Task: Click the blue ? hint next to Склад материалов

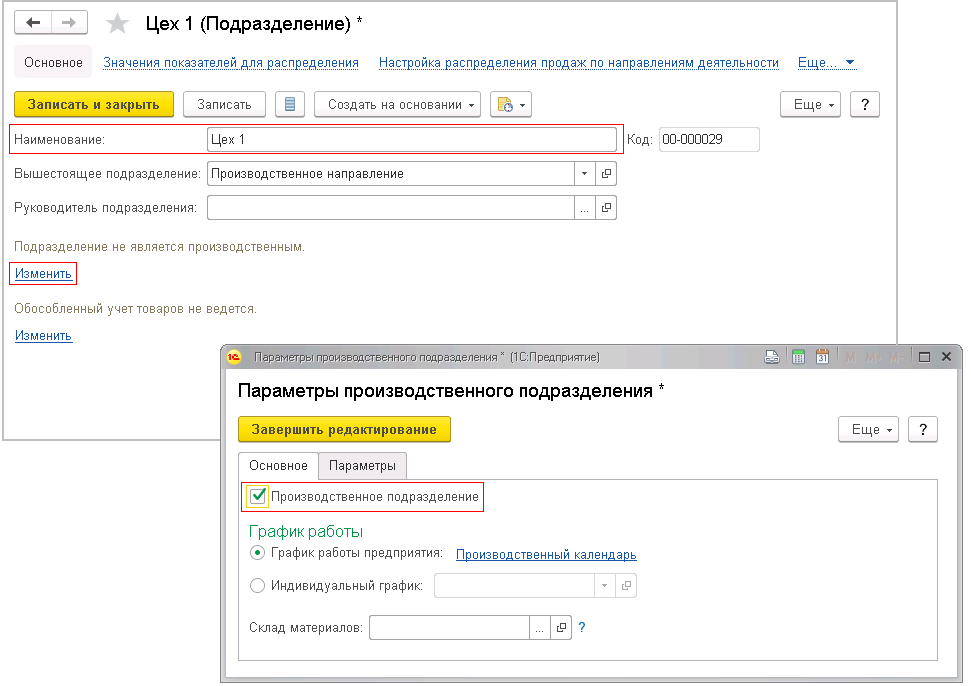Action: point(581,627)
